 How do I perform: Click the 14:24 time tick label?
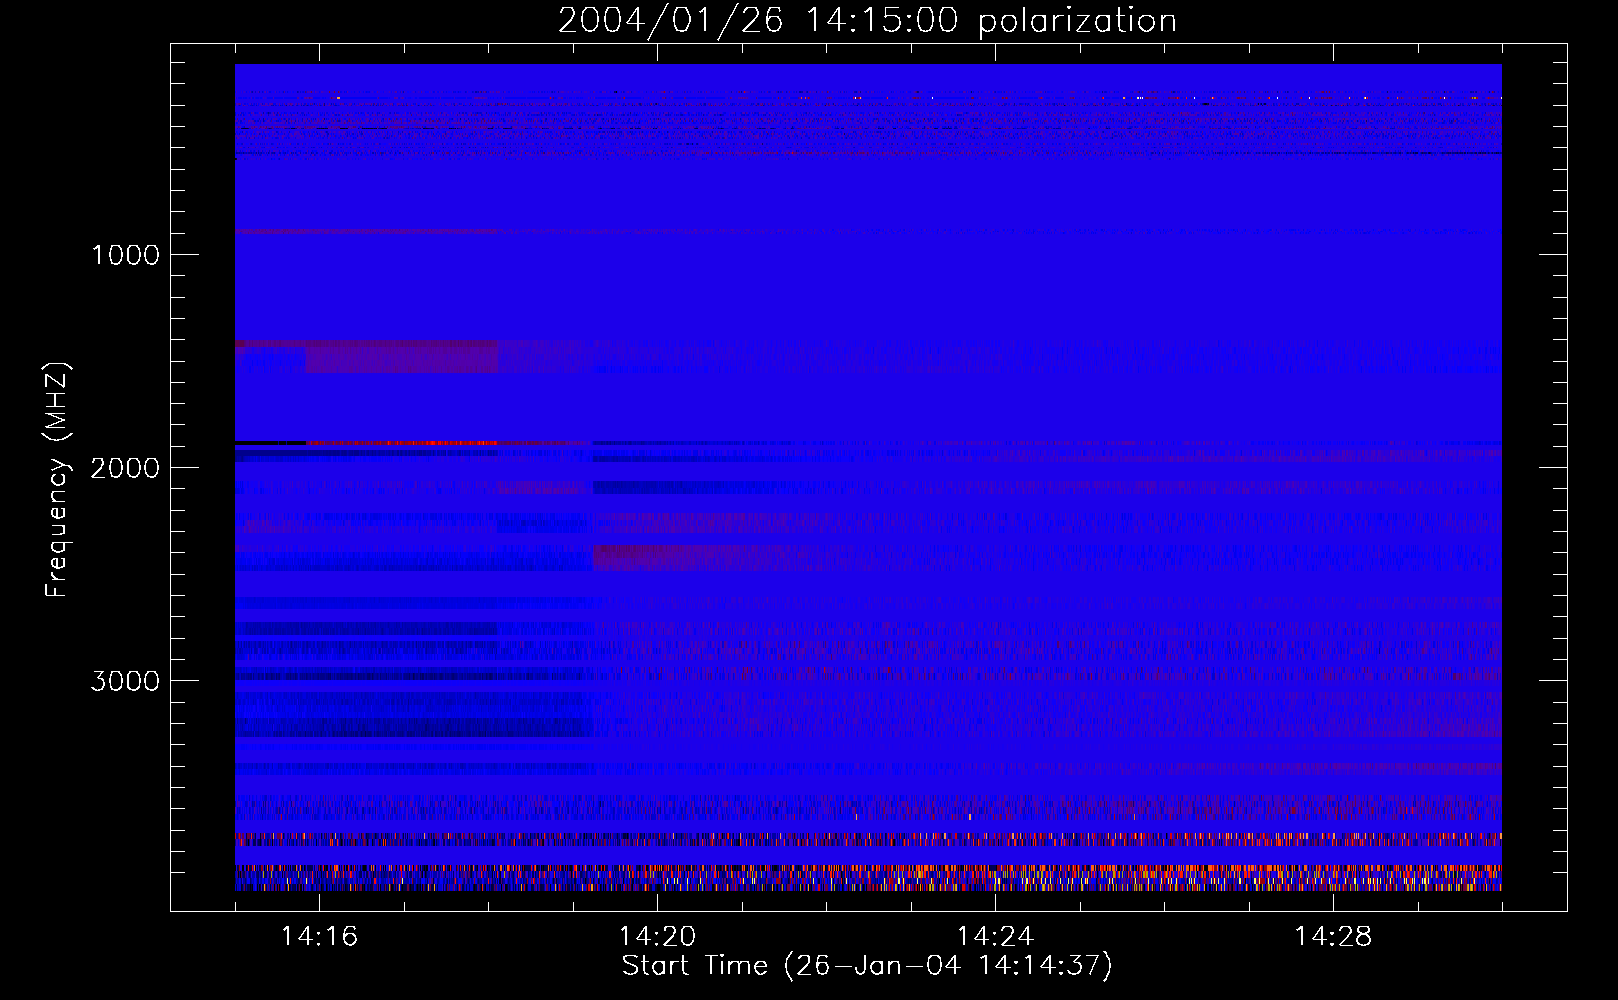(995, 936)
